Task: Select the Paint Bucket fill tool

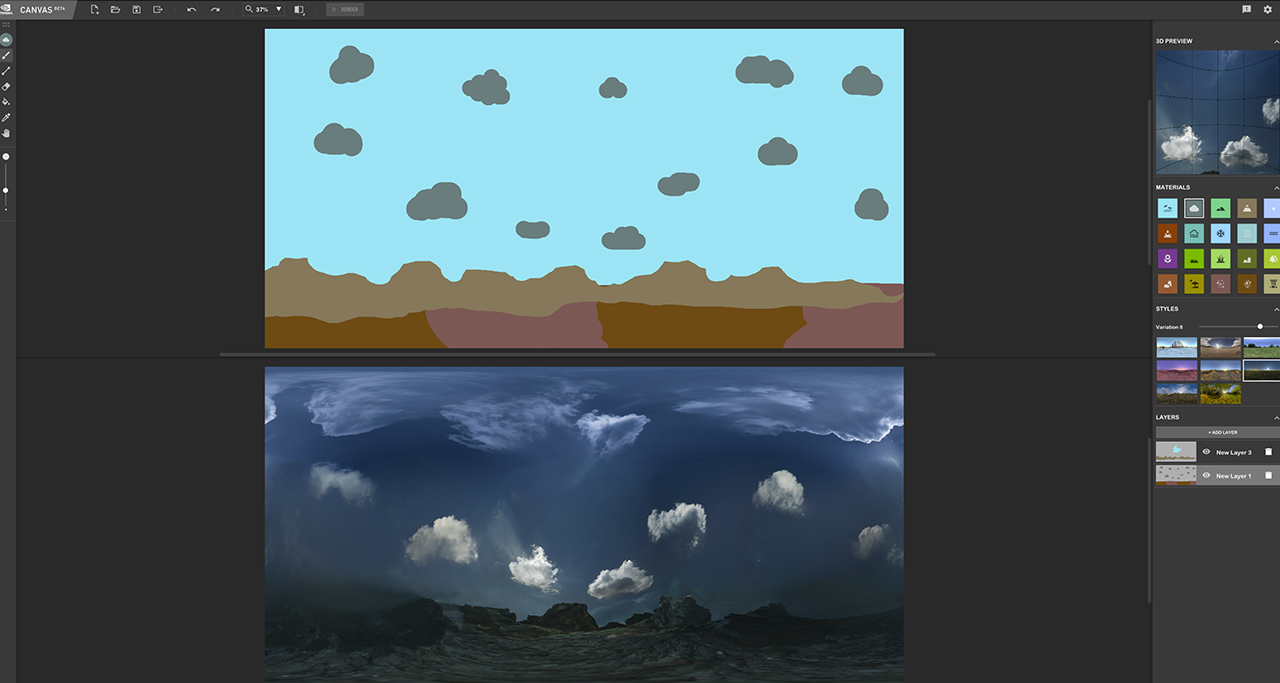Action: pyautogui.click(x=6, y=102)
